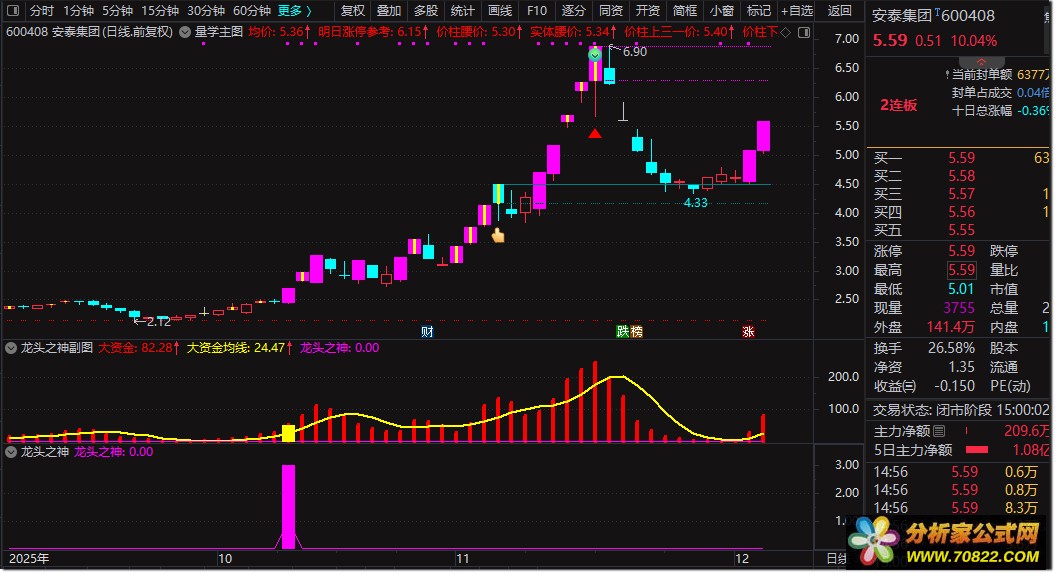This screenshot has height=573, width=1056.
Task: Toggle the 简框 simple frame mode
Action: (x=685, y=11)
